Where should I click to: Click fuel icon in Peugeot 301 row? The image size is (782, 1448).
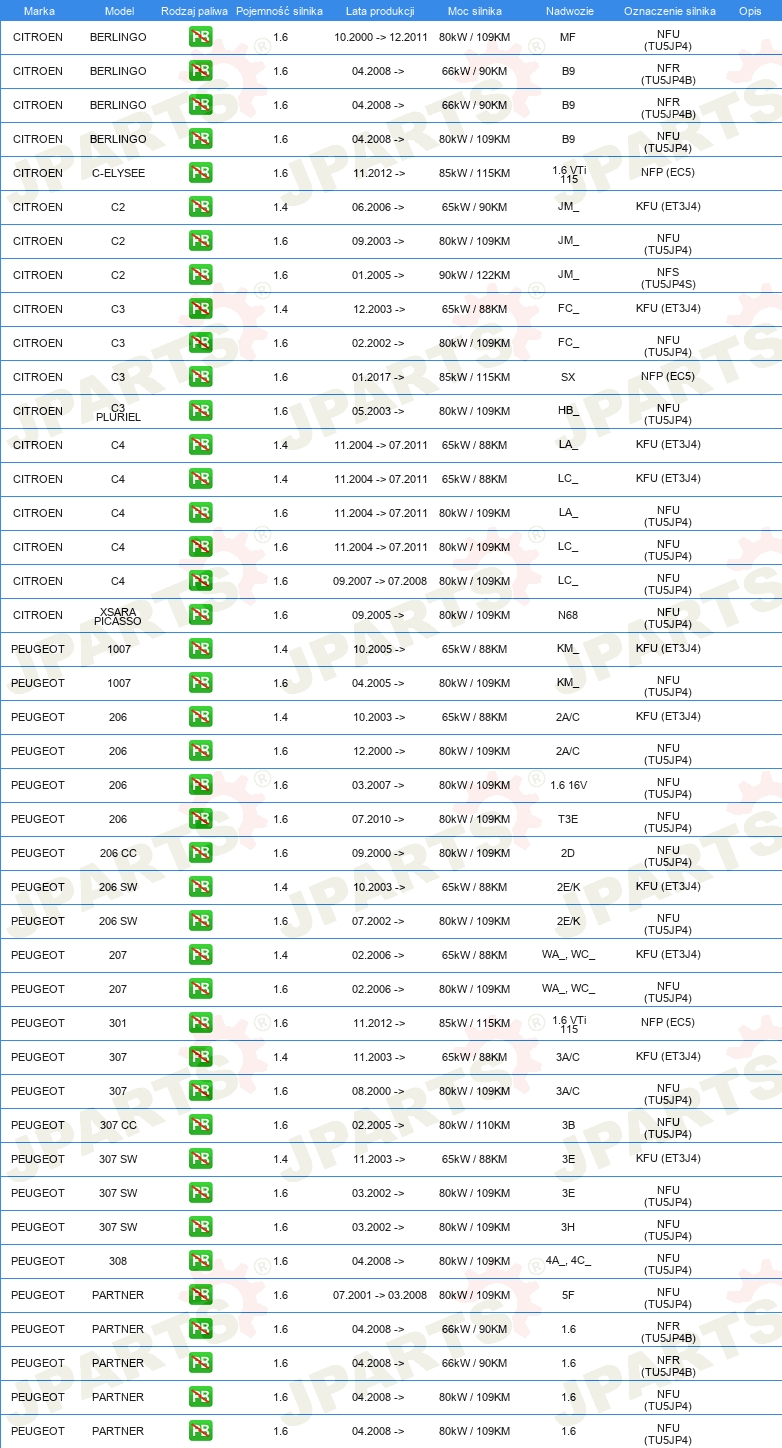pyautogui.click(x=200, y=1023)
